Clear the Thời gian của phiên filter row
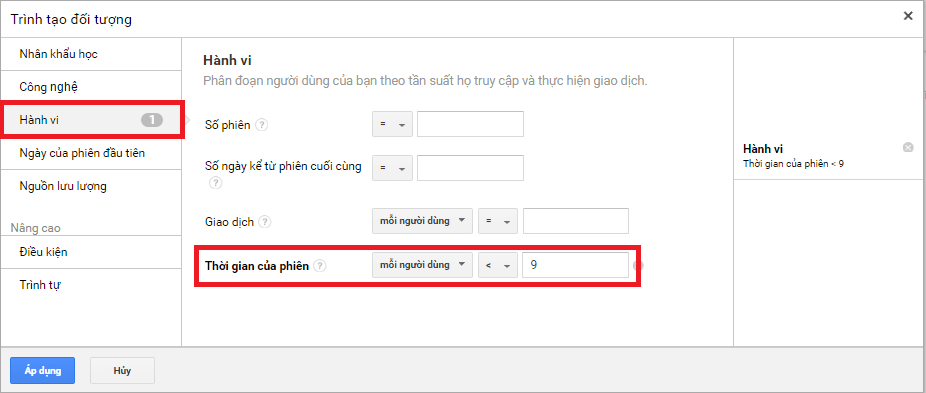926x393 pixels. point(637,266)
